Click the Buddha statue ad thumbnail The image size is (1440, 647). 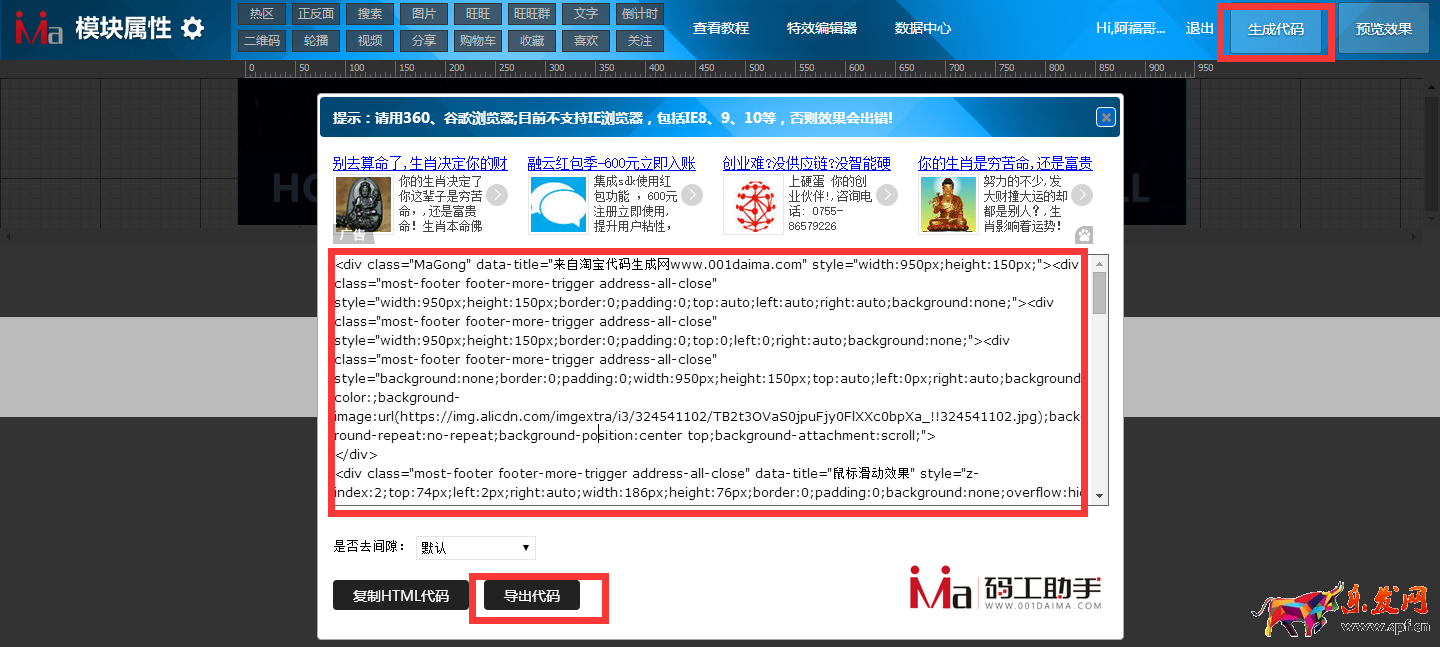click(x=362, y=205)
